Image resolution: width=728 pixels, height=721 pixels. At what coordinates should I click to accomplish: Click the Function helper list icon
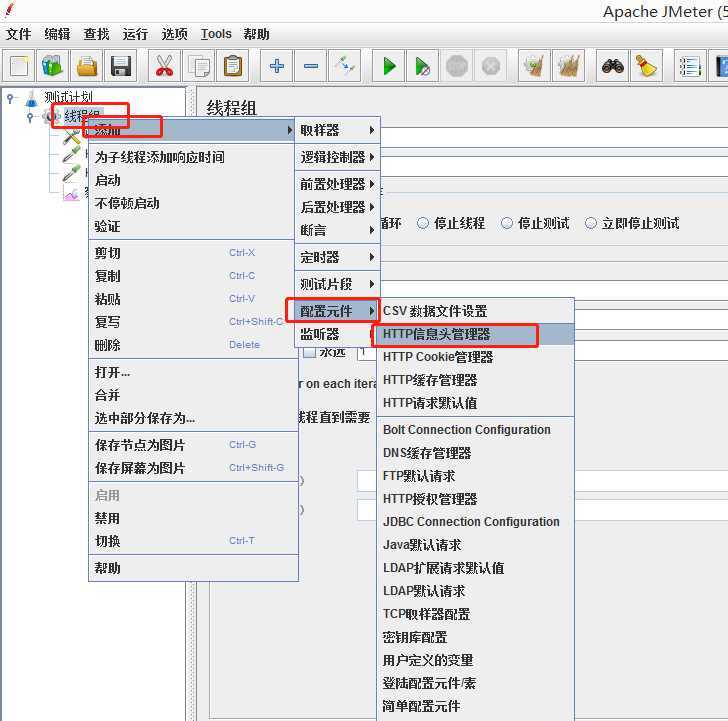point(690,66)
